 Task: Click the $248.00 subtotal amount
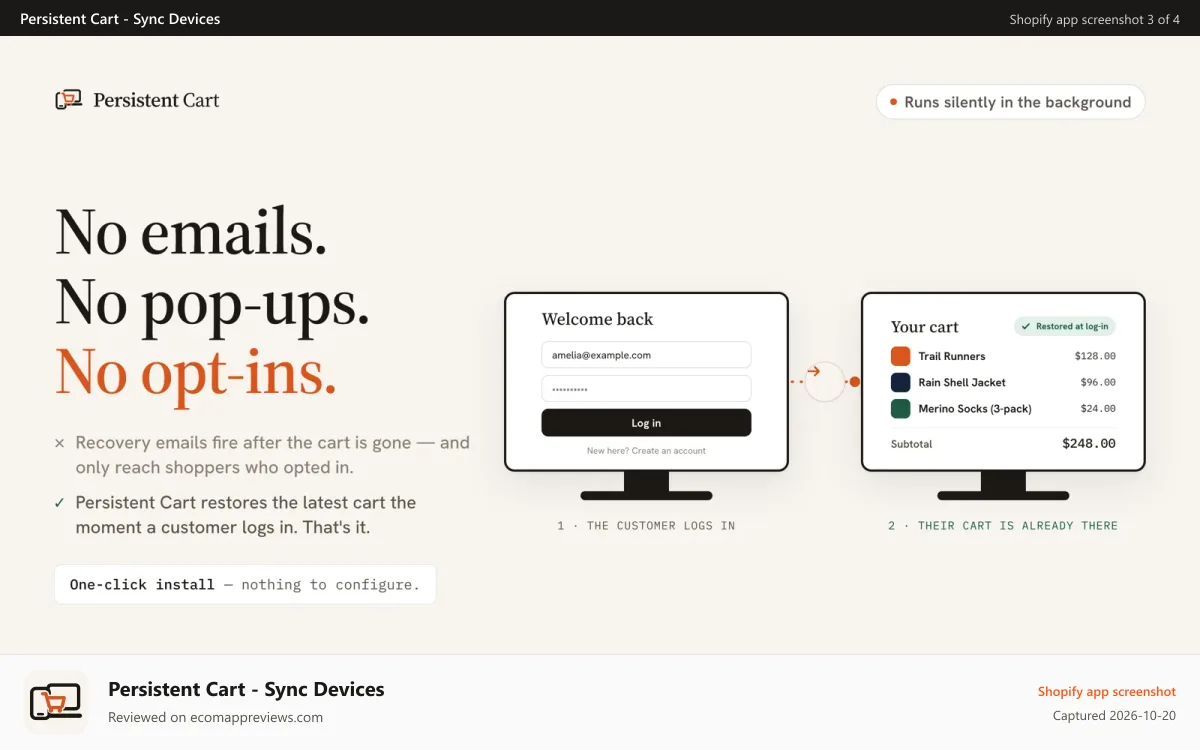(x=1089, y=443)
